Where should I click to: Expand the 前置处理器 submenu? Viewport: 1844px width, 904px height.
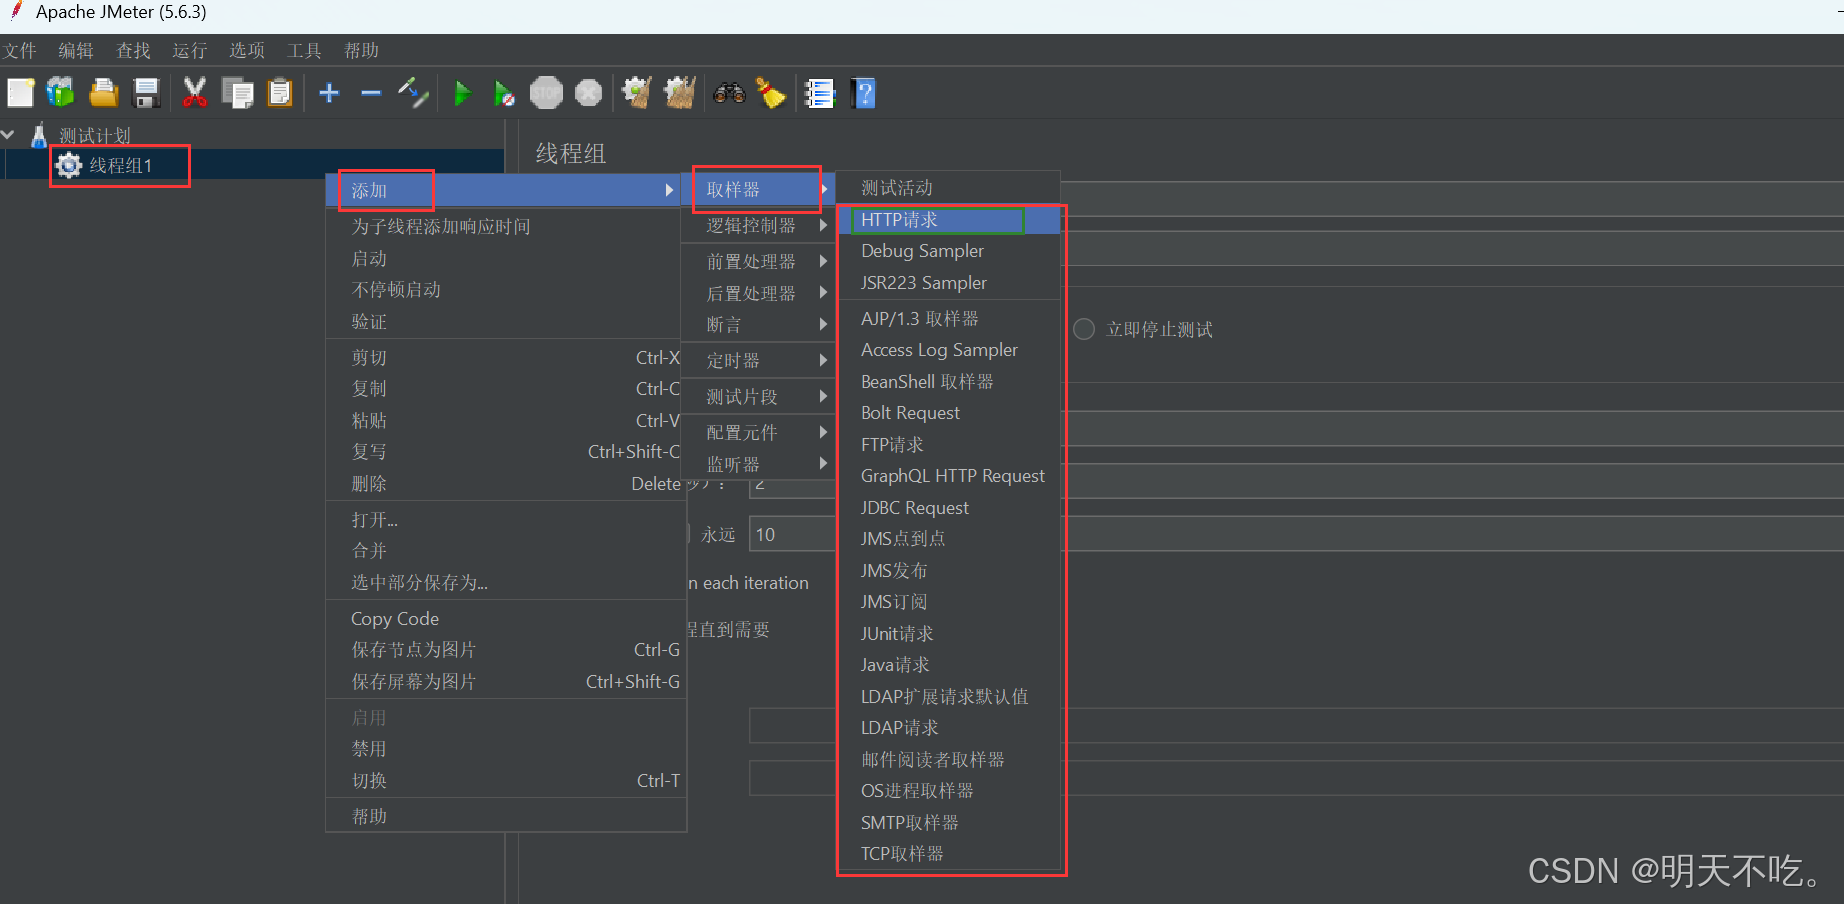[758, 261]
